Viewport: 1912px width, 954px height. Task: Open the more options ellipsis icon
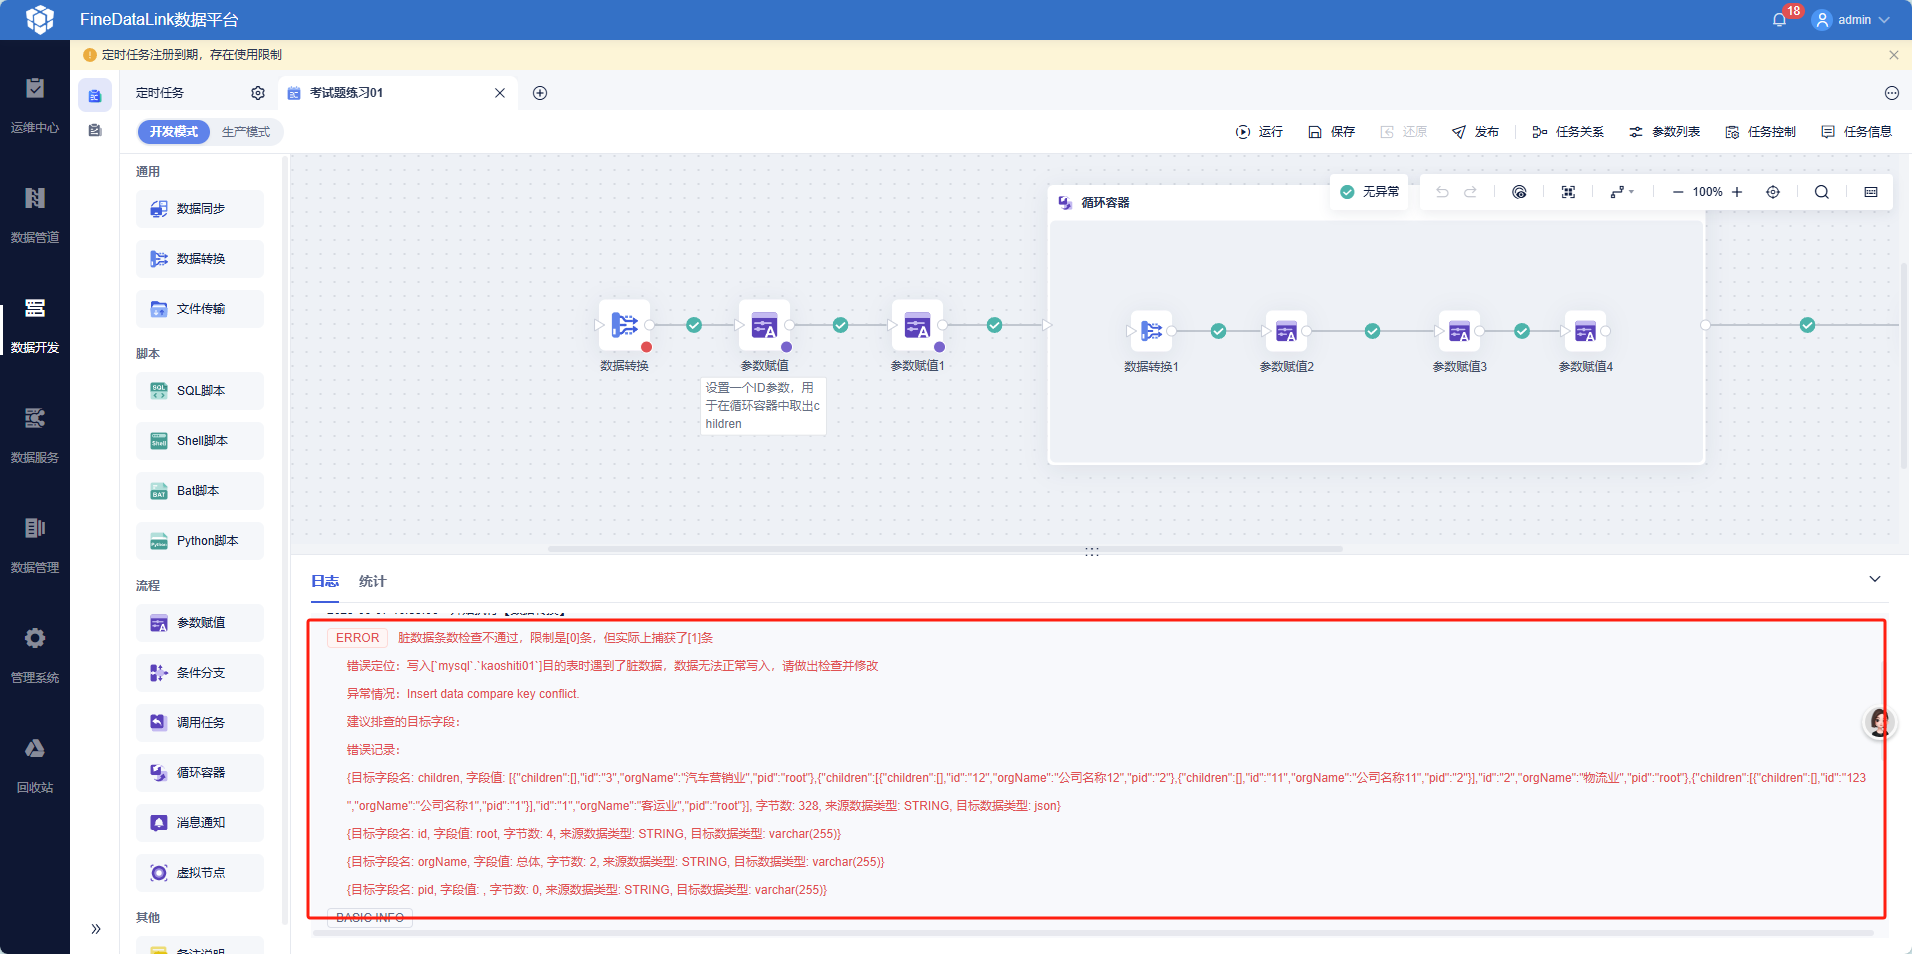click(x=1892, y=93)
